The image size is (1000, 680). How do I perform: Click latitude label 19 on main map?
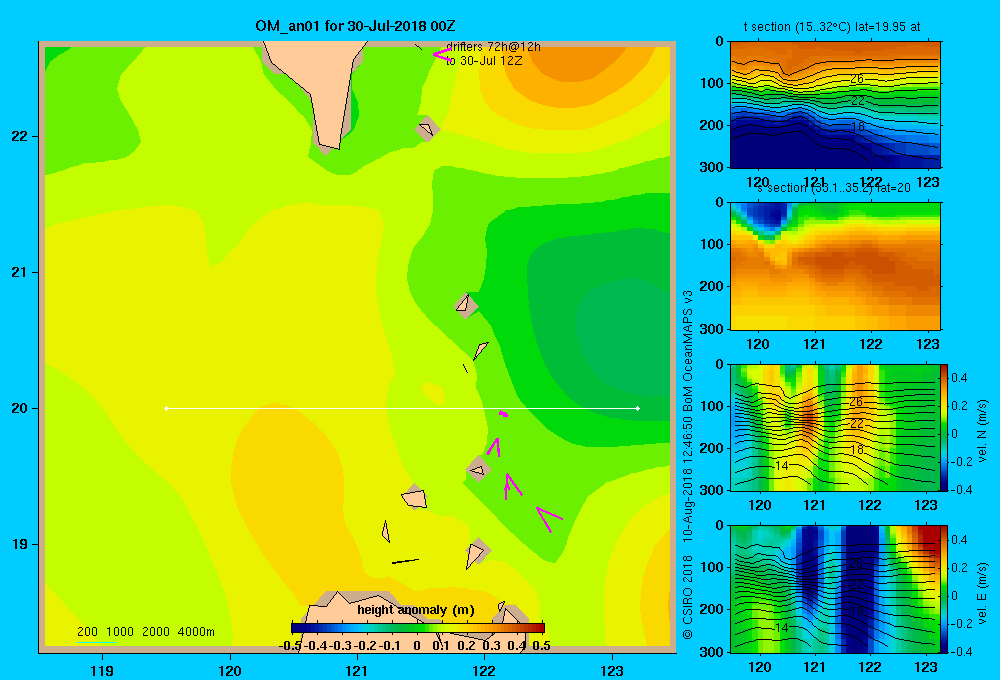pos(20,544)
